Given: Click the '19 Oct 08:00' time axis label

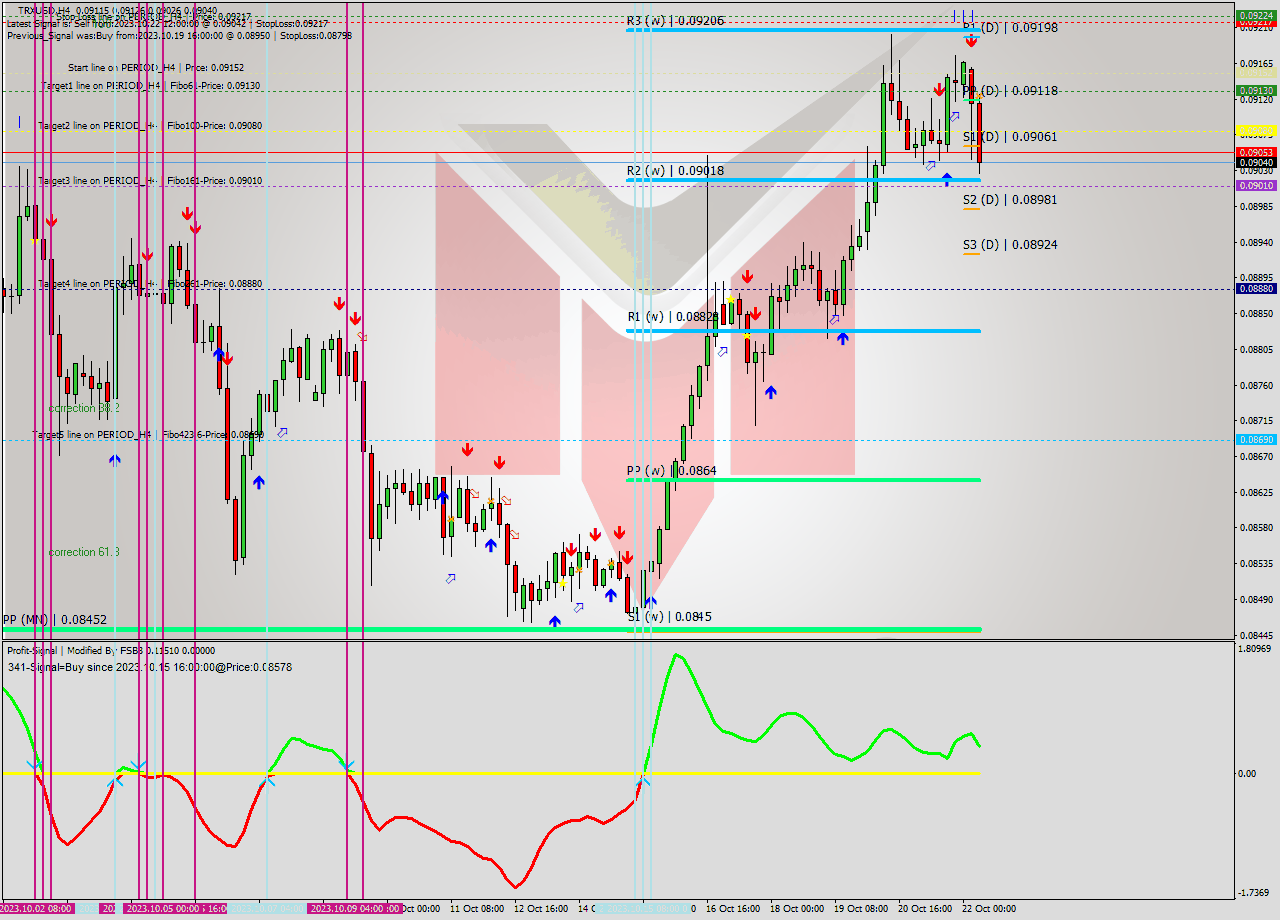Looking at the screenshot, I should click(861, 908).
